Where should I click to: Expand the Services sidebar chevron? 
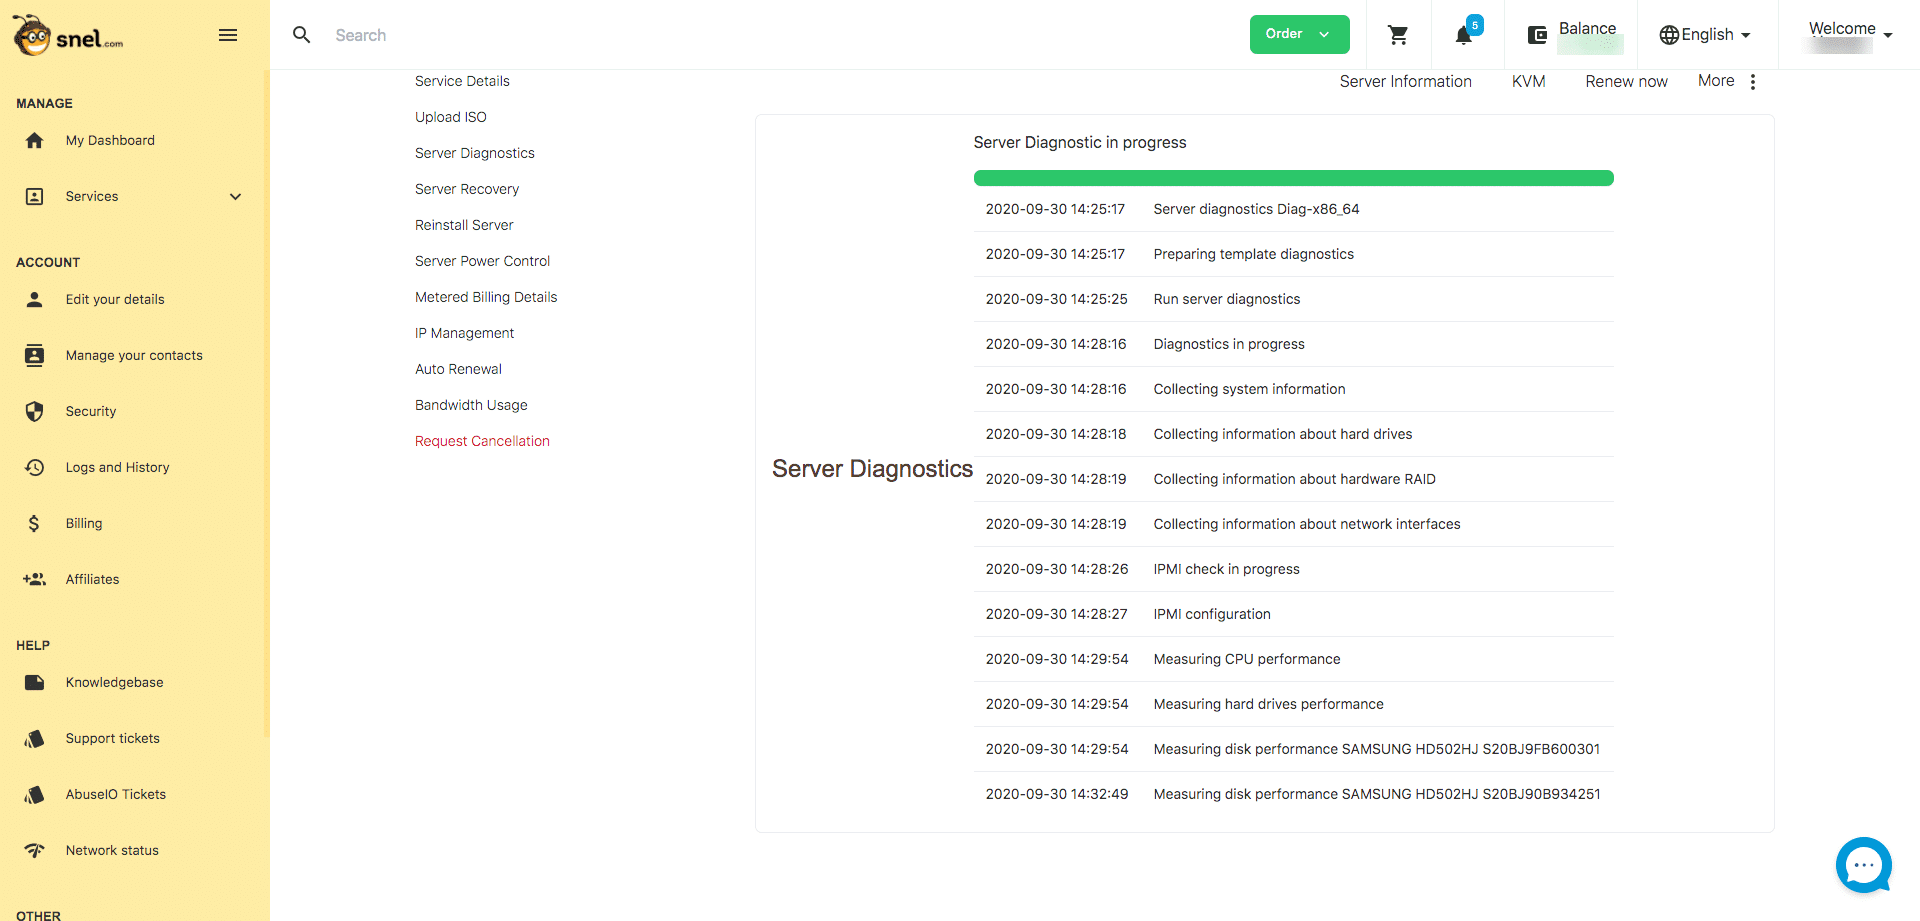tap(236, 196)
